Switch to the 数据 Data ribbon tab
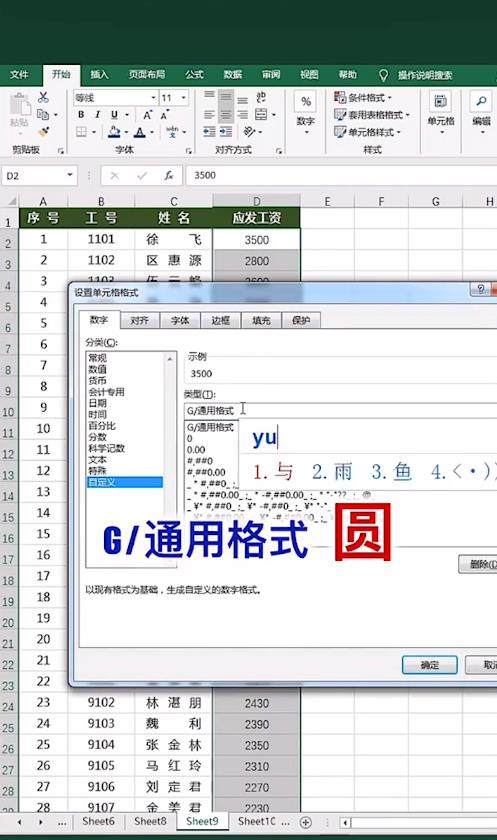The height and width of the screenshot is (840, 497). click(232, 74)
